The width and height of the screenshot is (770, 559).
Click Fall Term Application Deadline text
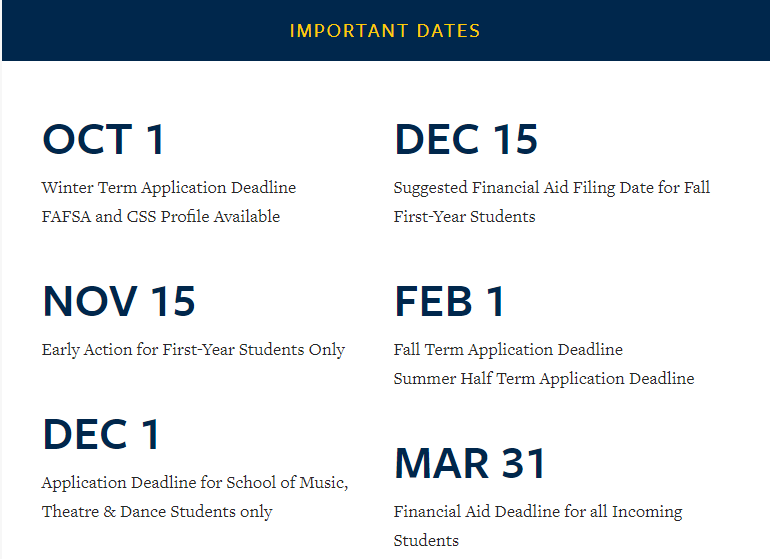pos(508,350)
